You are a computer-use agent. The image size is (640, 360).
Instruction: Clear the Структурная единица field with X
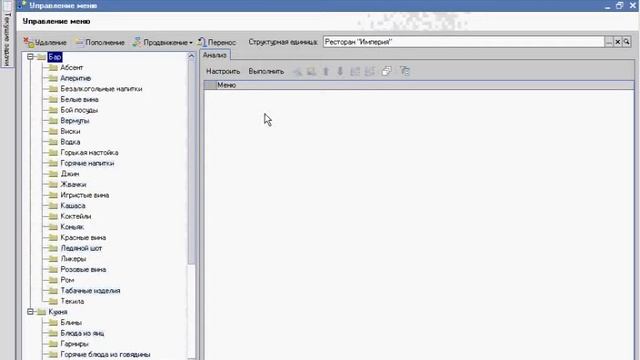(x=618, y=42)
